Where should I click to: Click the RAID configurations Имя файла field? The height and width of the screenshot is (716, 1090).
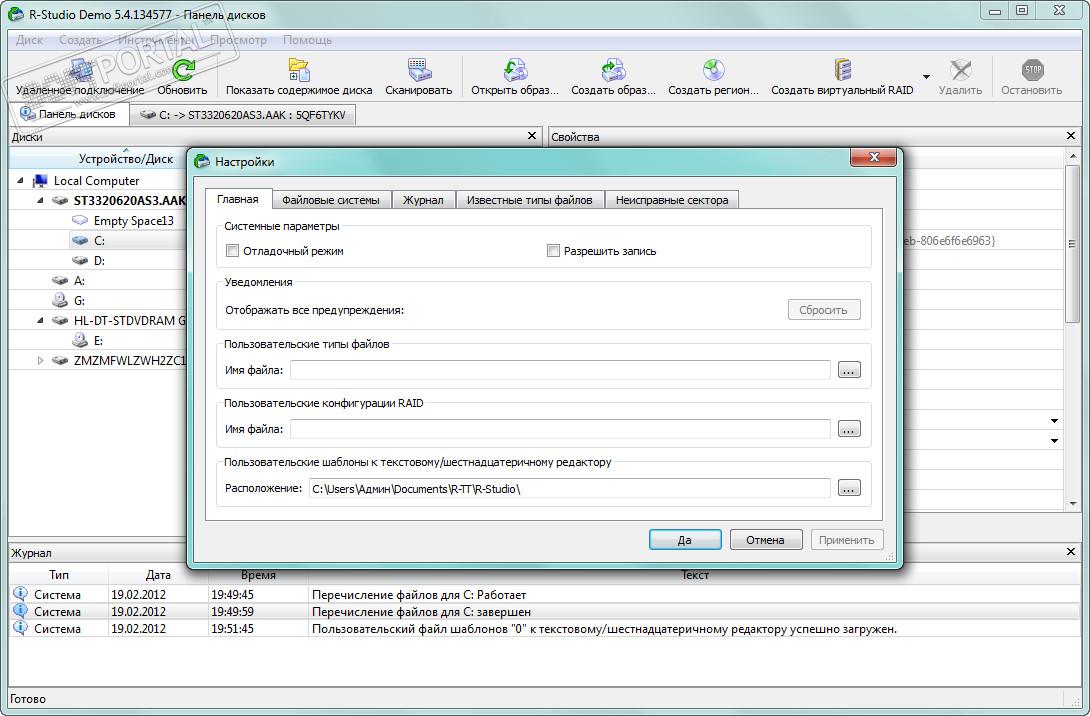pyautogui.click(x=560, y=429)
